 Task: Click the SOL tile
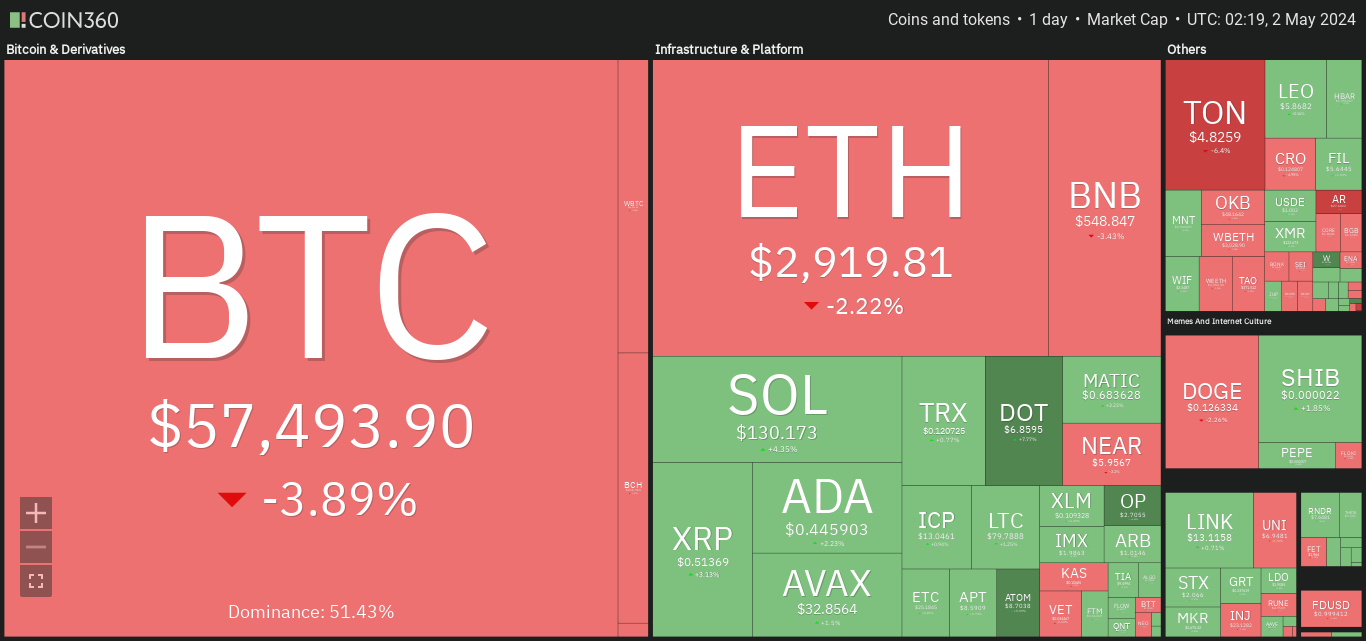tap(777, 409)
